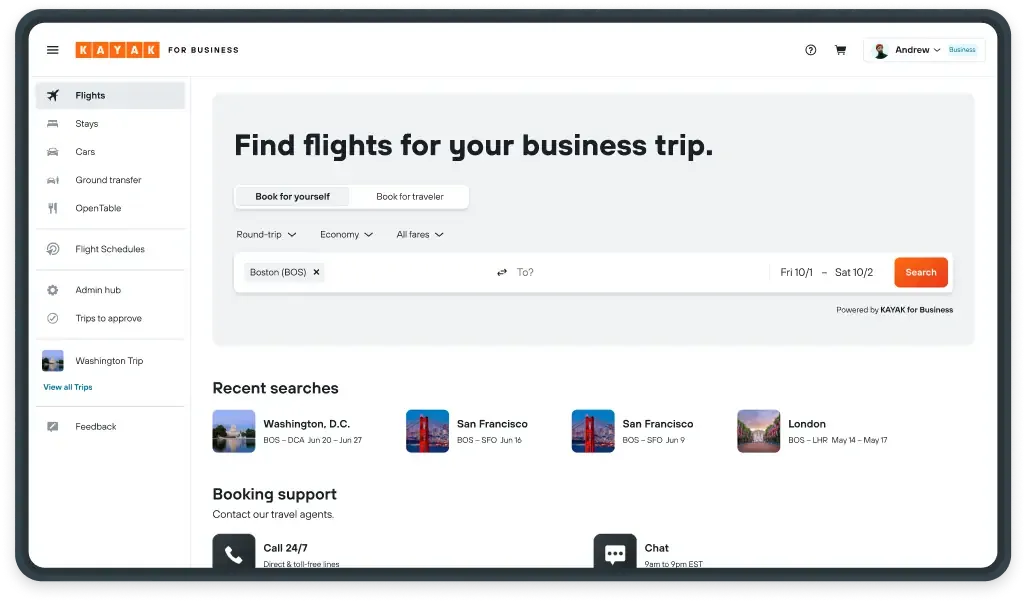Image resolution: width=1027 pixels, height=603 pixels.
Task: Open the London recent search thumbnail
Action: coord(758,431)
